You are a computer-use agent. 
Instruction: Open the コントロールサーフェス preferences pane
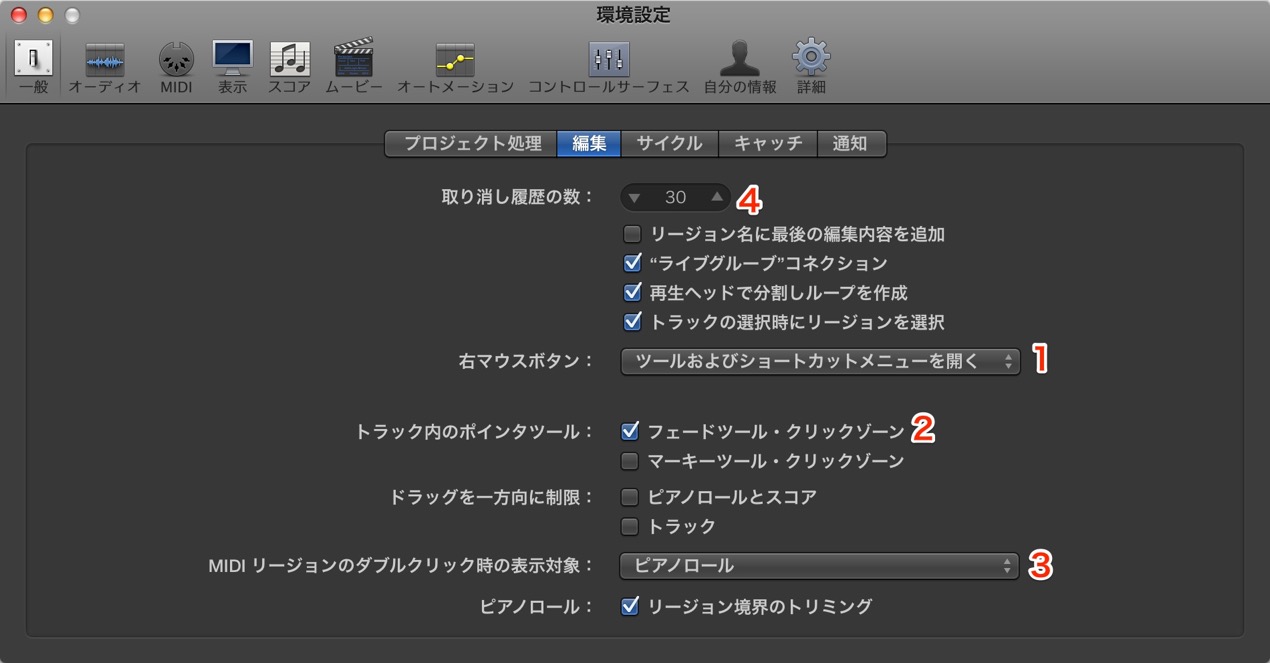(609, 67)
